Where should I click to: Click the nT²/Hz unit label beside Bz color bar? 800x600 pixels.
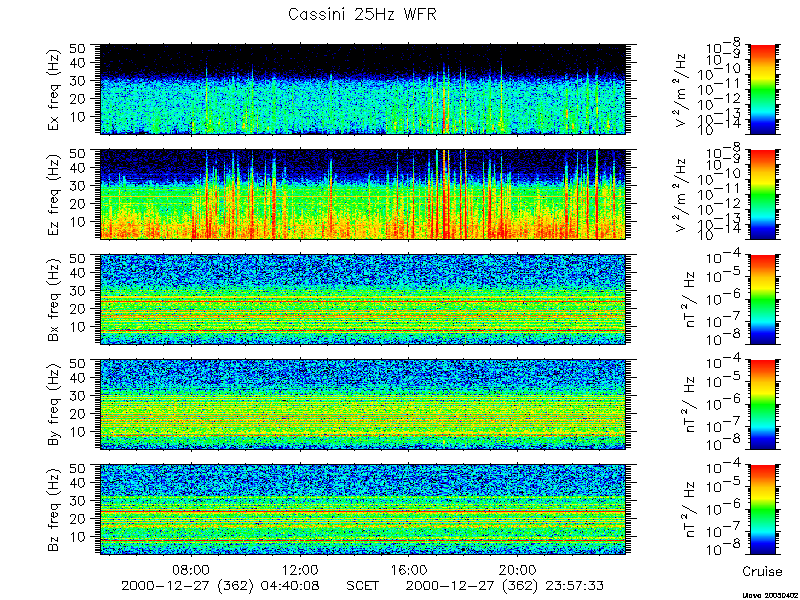(x=689, y=510)
